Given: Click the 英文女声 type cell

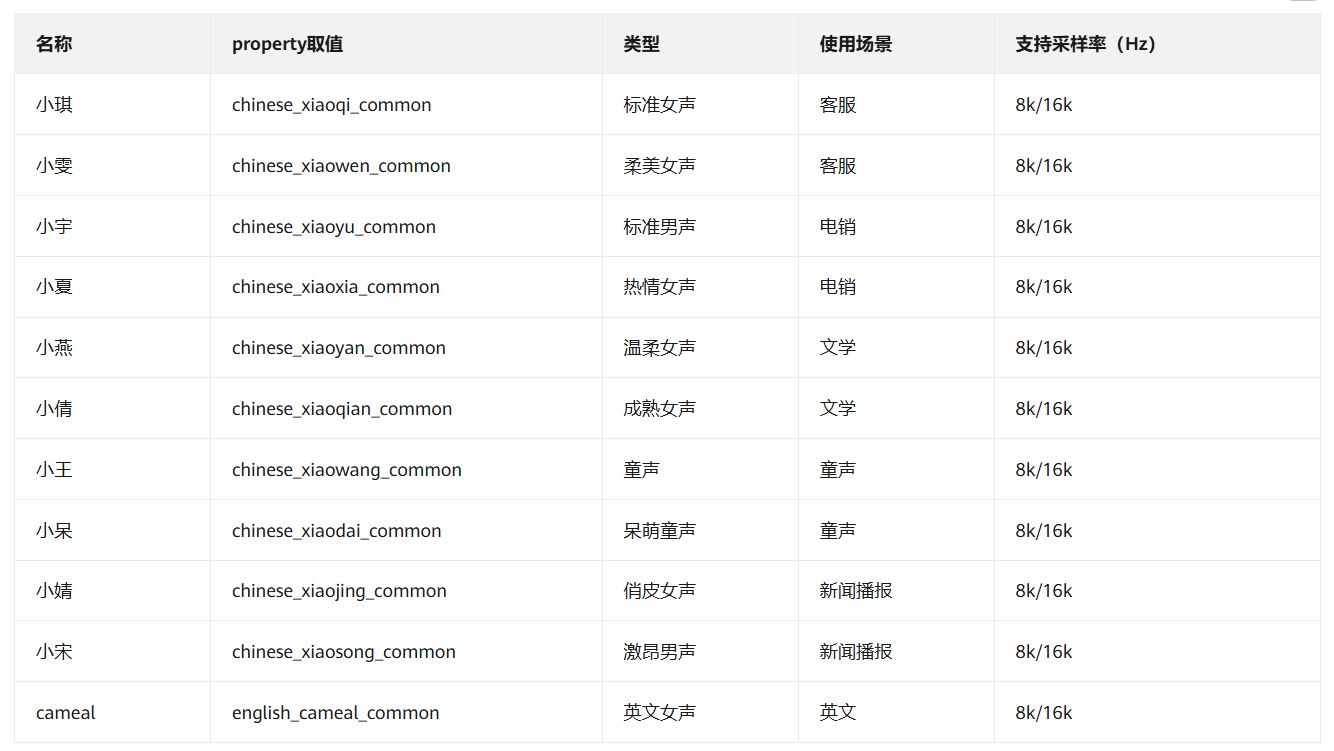Looking at the screenshot, I should [x=659, y=713].
